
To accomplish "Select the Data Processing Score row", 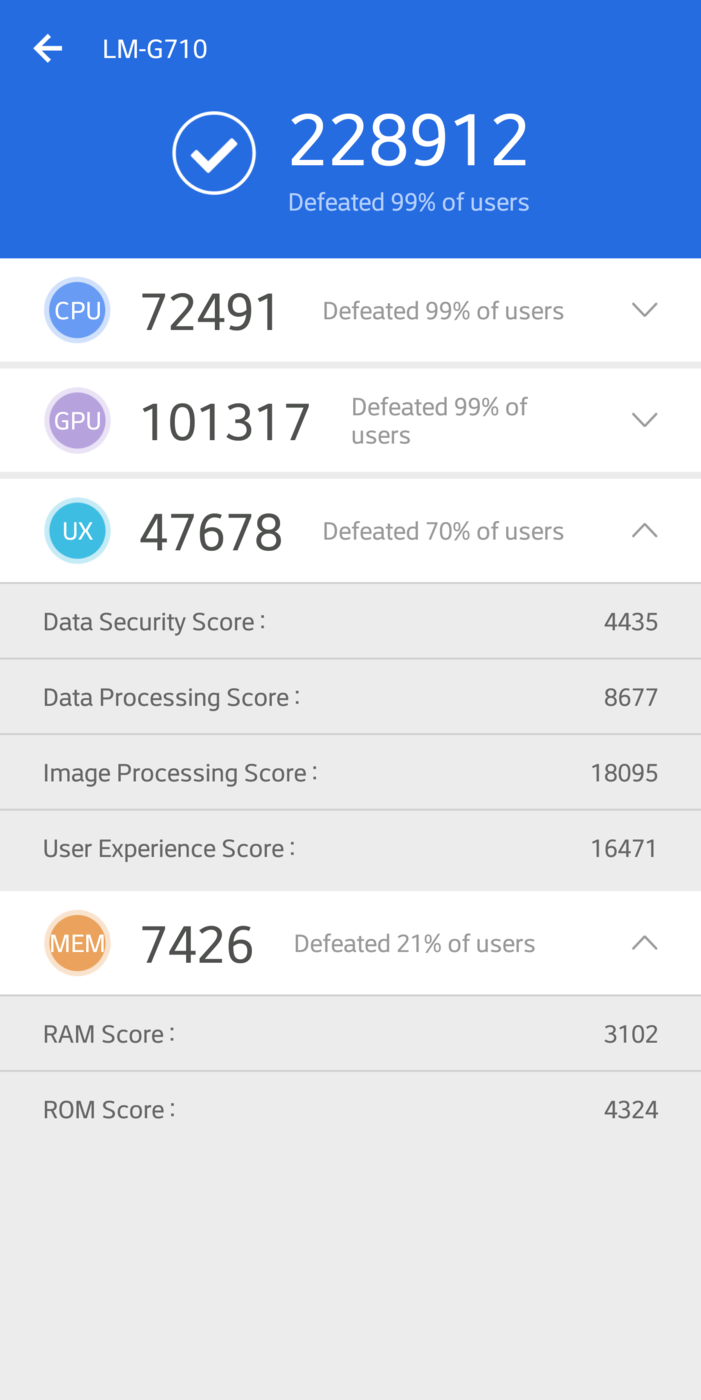I will click(350, 697).
